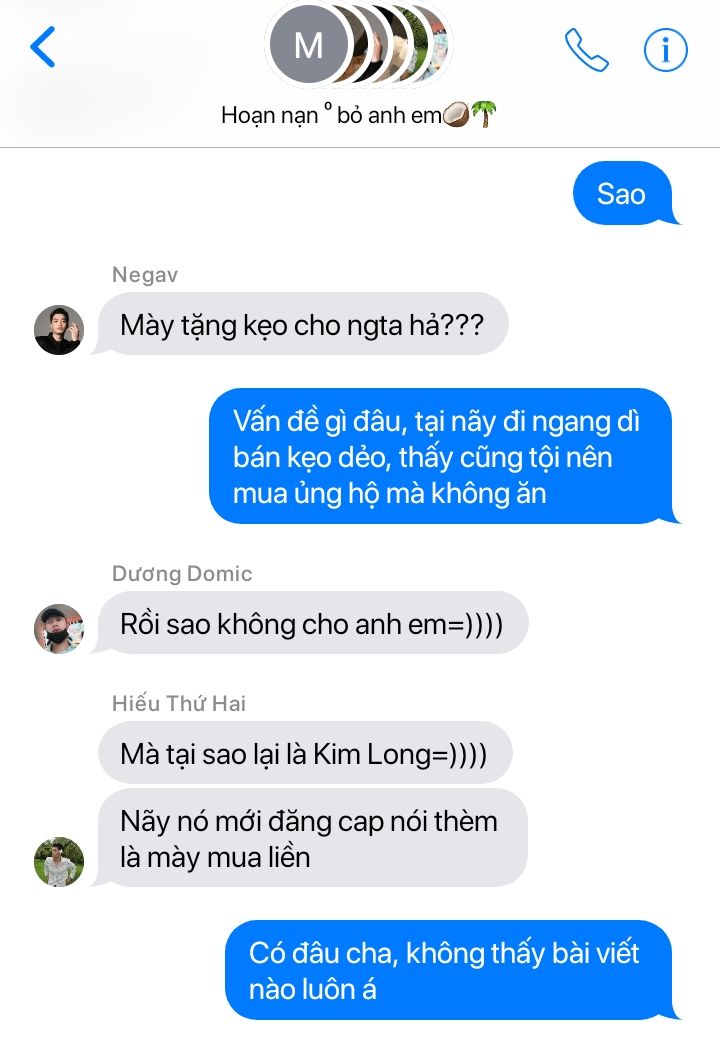Tap Dương Domic's profile picture
720x1041 pixels.
coord(59,629)
